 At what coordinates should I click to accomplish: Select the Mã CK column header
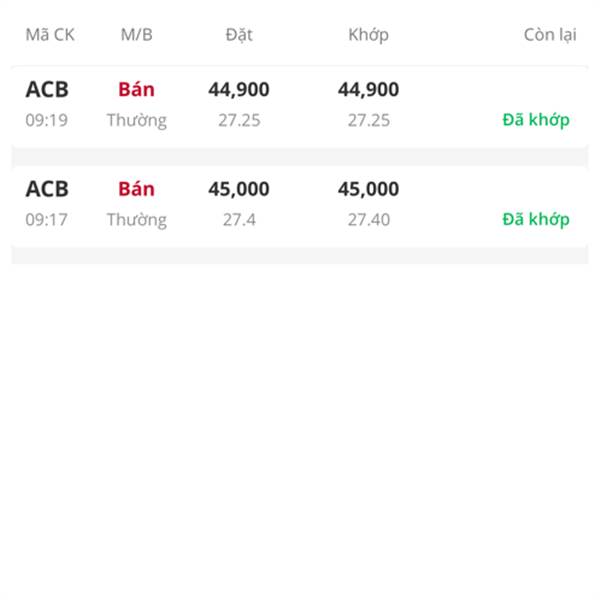pos(50,35)
